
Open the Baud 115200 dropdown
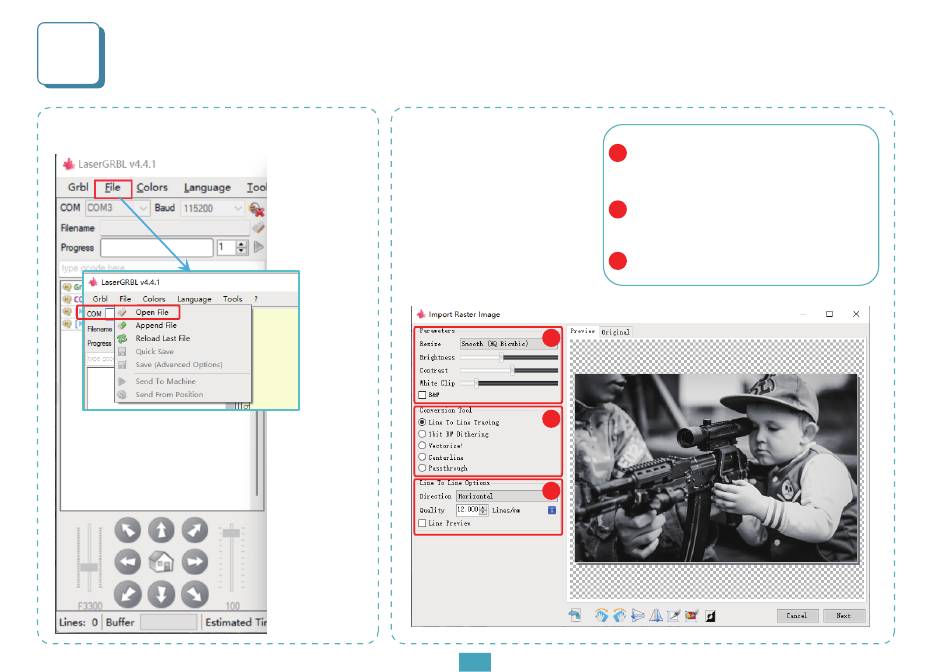tap(213, 208)
